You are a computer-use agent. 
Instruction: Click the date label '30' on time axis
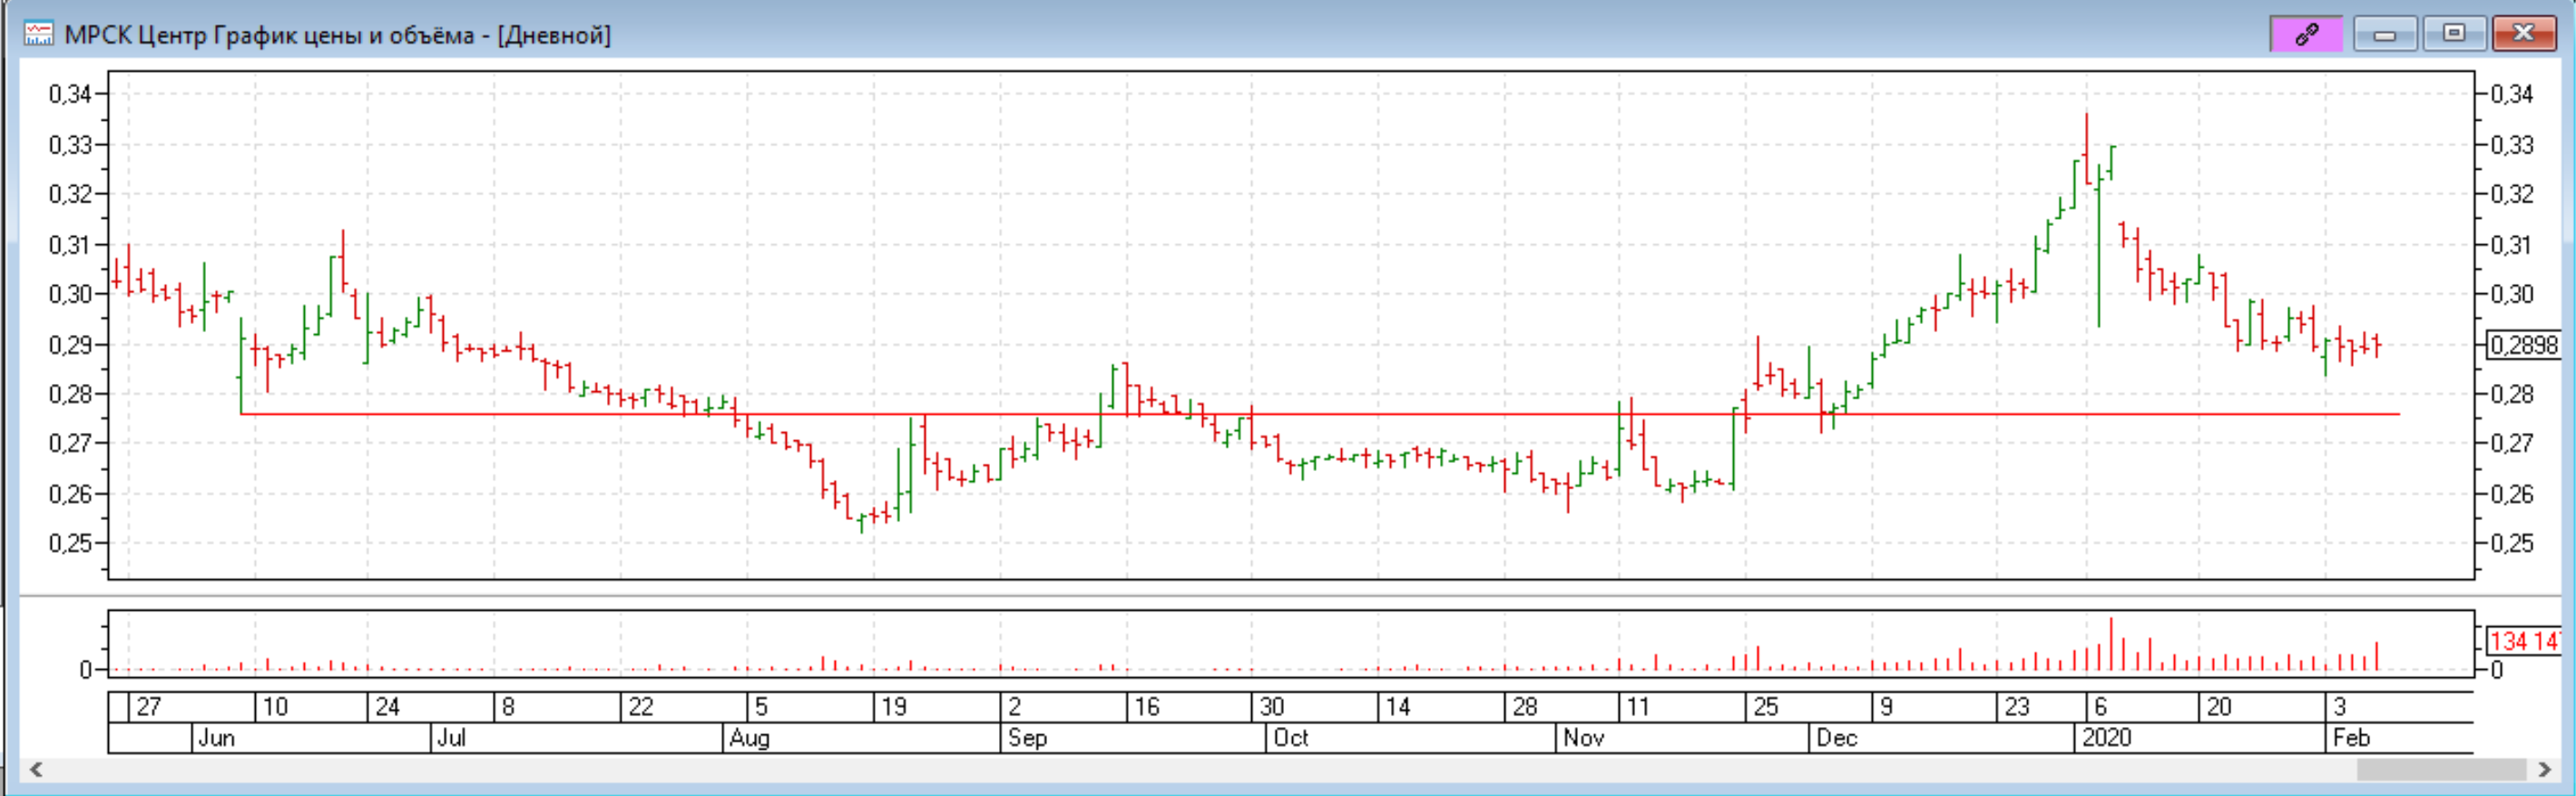click(1271, 707)
